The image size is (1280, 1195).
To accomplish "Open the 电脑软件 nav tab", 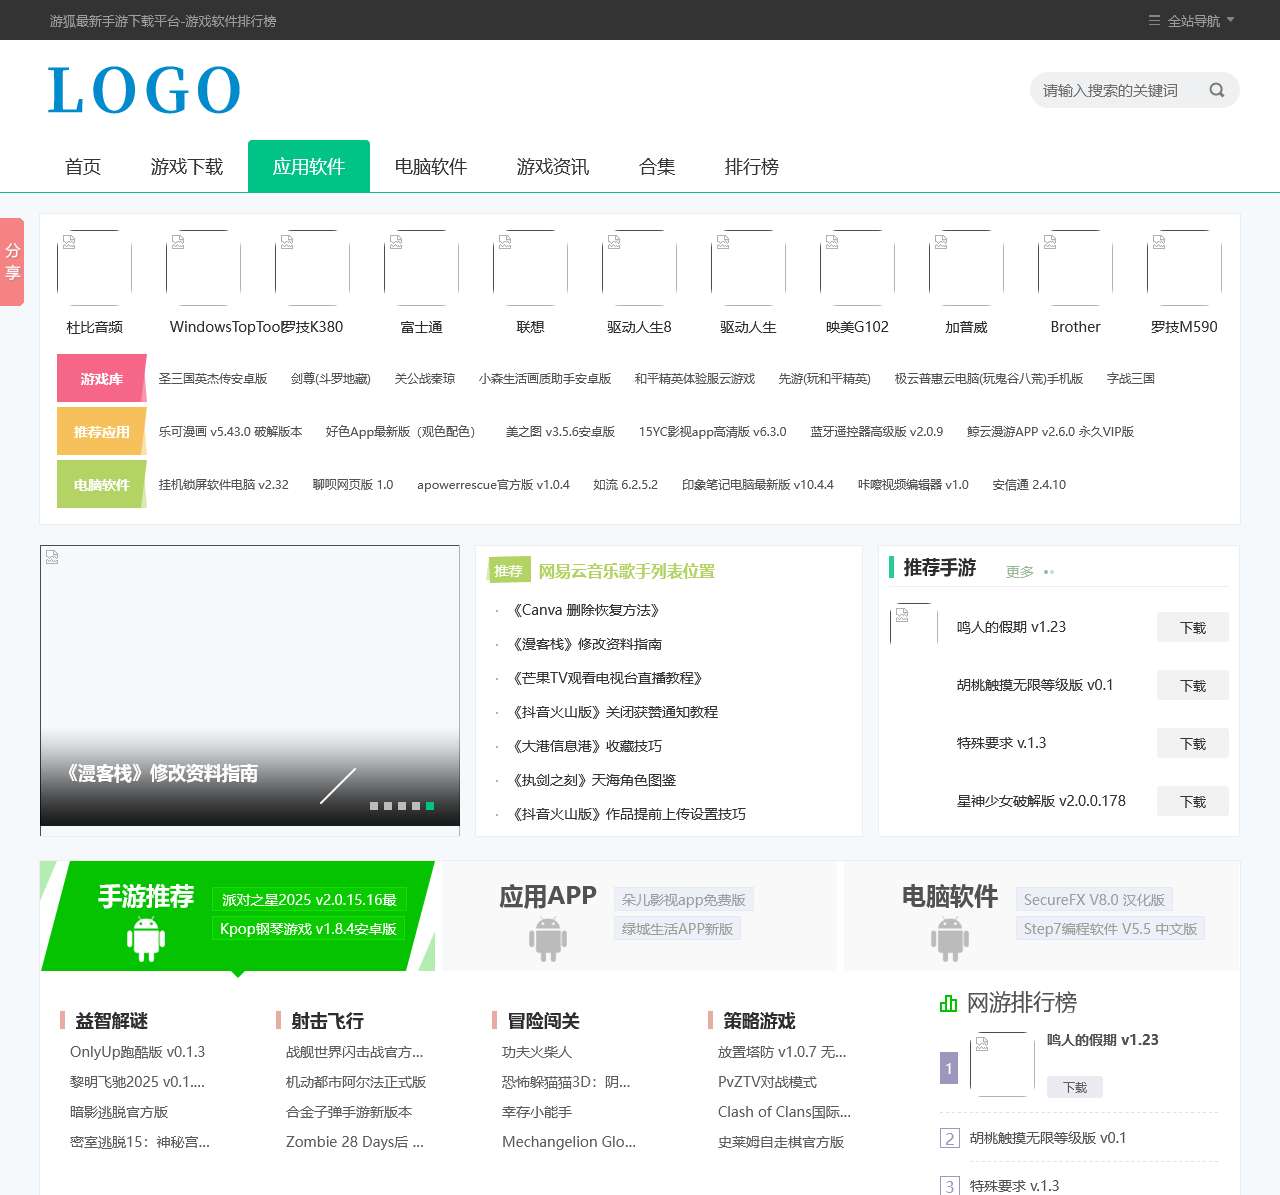I will pyautogui.click(x=431, y=166).
